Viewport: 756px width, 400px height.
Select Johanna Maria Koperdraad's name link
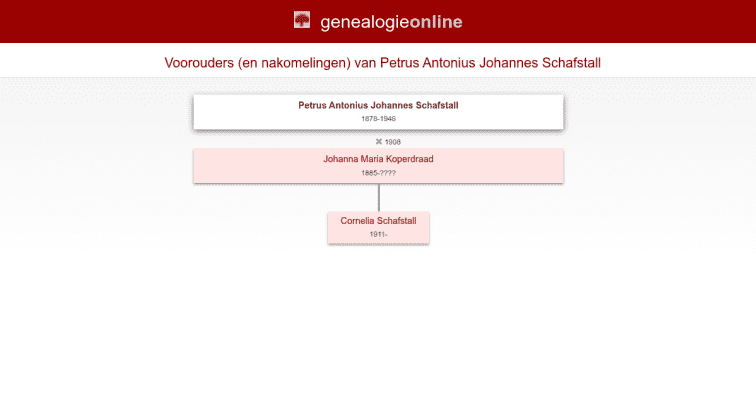click(378, 159)
